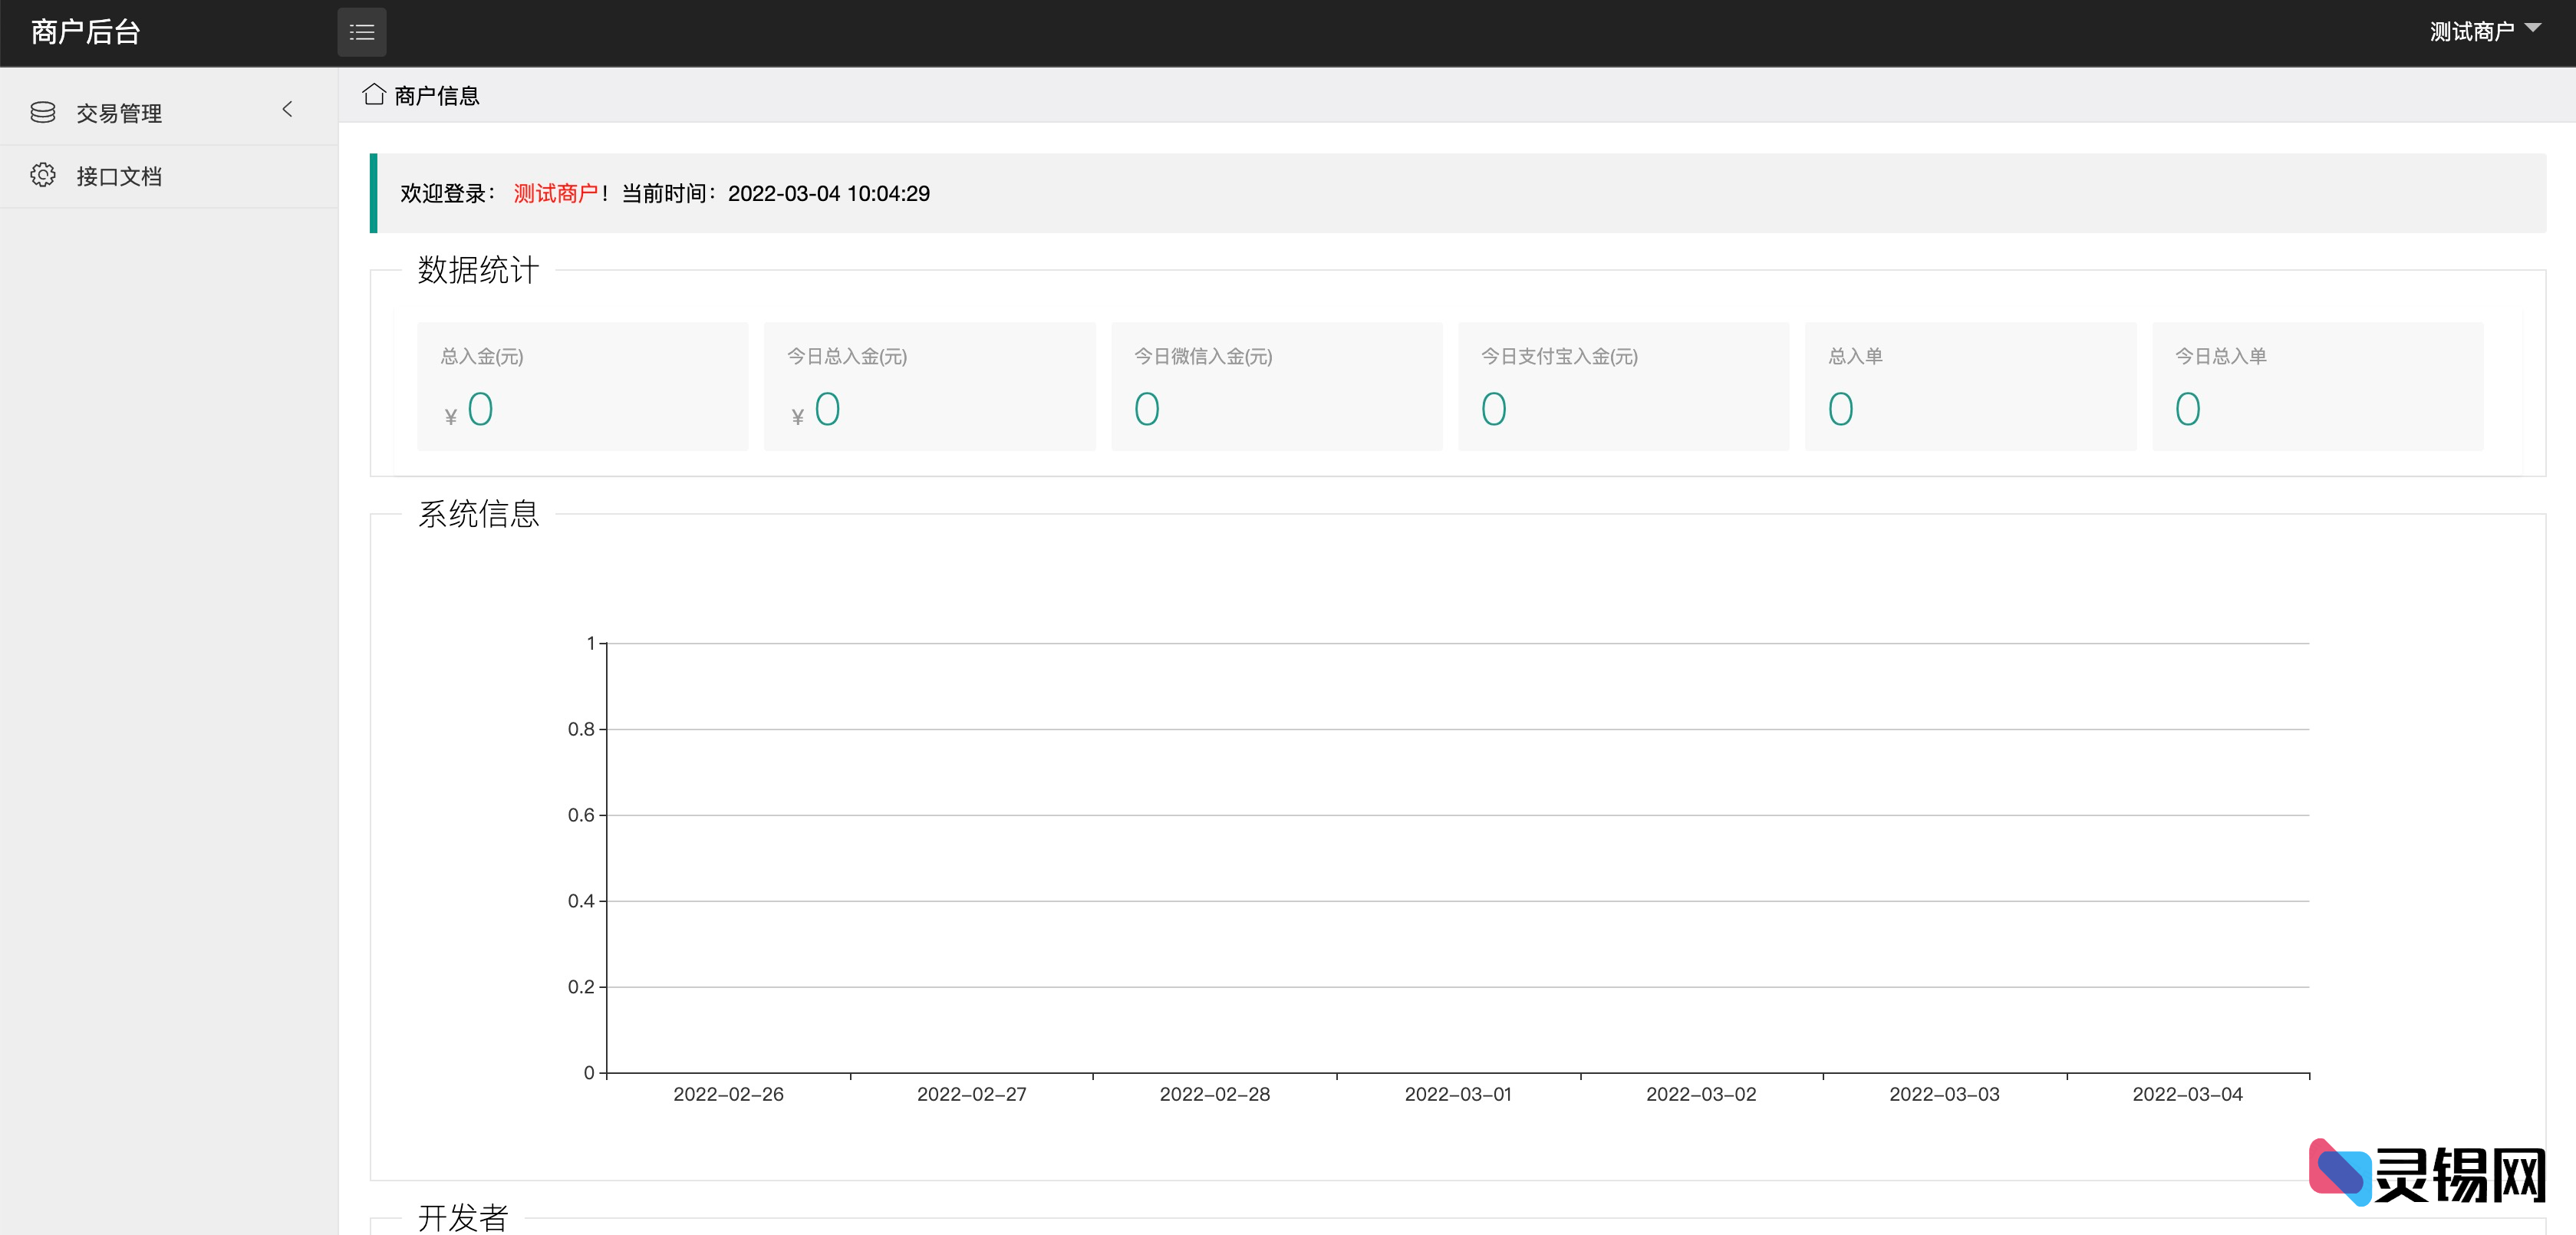Click the home icon in breadcrumb
2576x1235 pixels.
(374, 95)
